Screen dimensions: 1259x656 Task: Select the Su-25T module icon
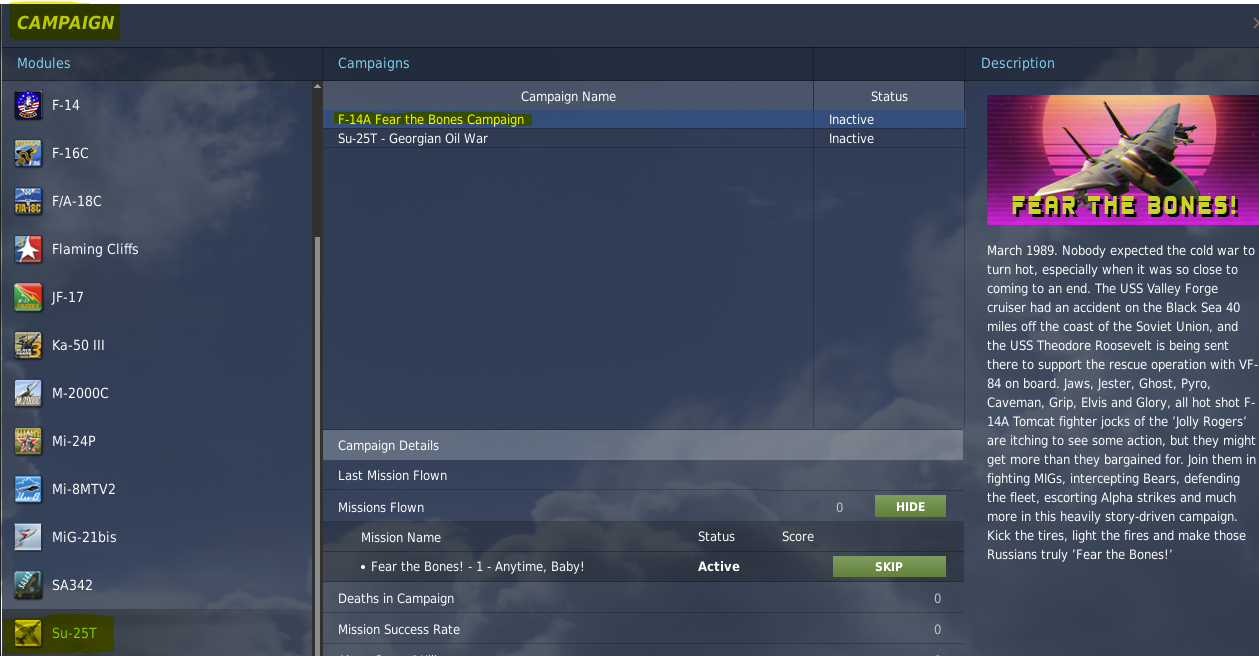(28, 633)
